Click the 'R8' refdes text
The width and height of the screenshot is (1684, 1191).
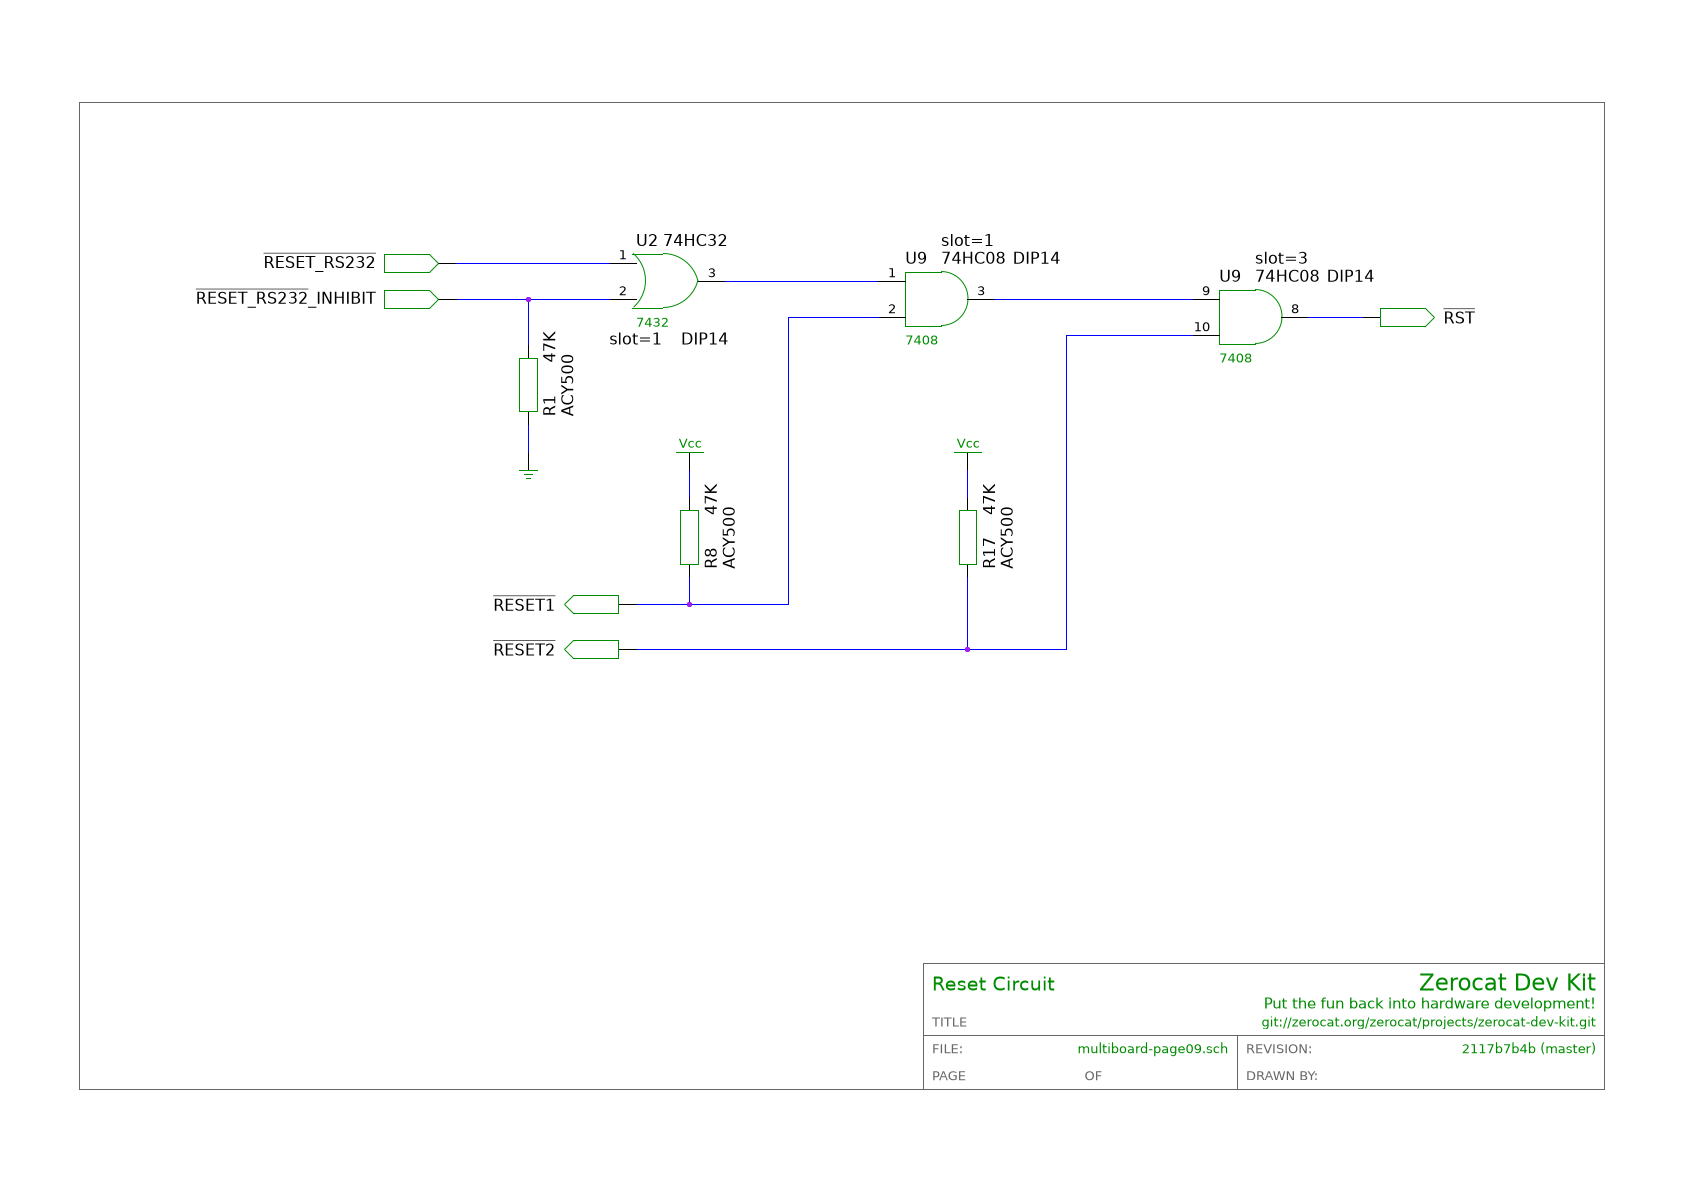[x=711, y=558]
